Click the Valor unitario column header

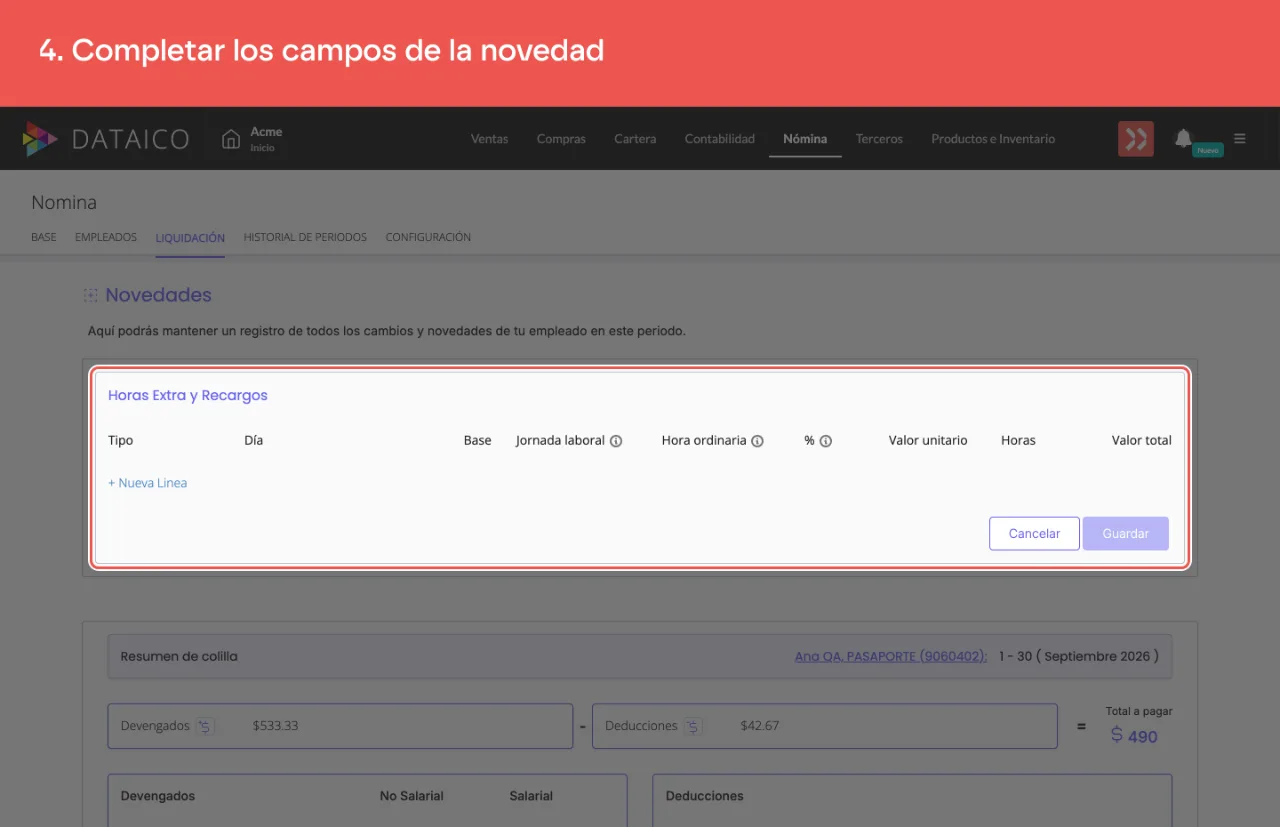coord(928,441)
